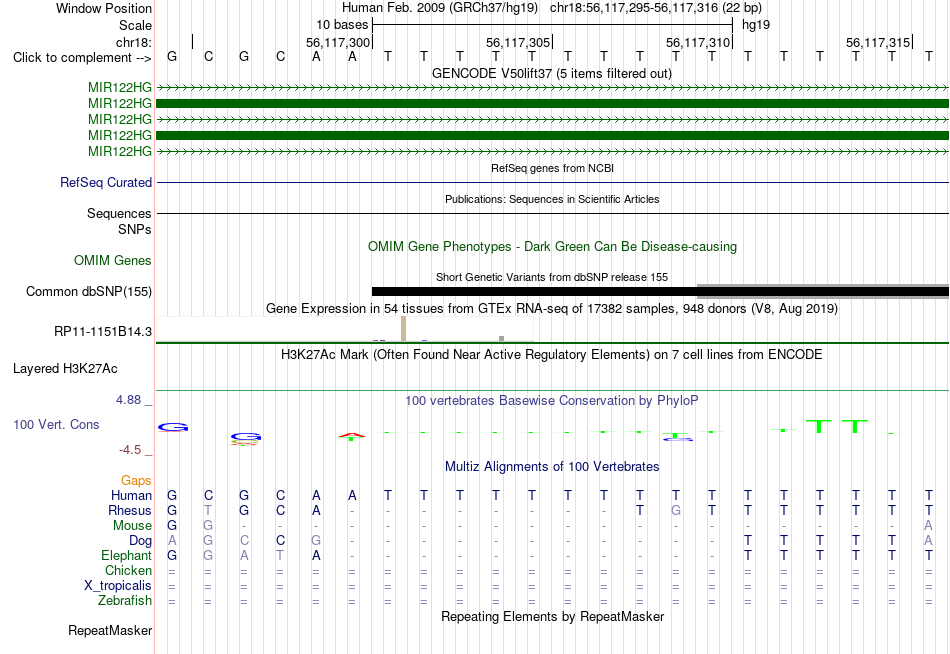Open the H3K27Ac Mark track title

(552, 355)
